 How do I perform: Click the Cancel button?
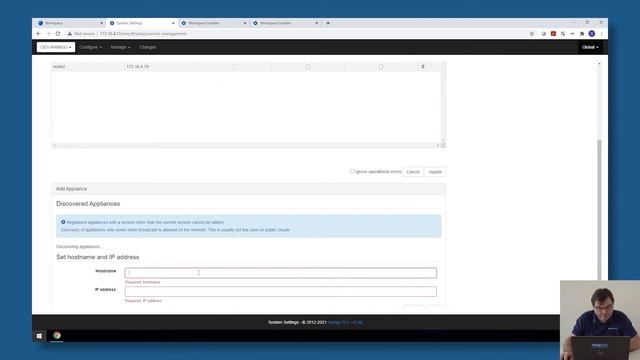[413, 172]
